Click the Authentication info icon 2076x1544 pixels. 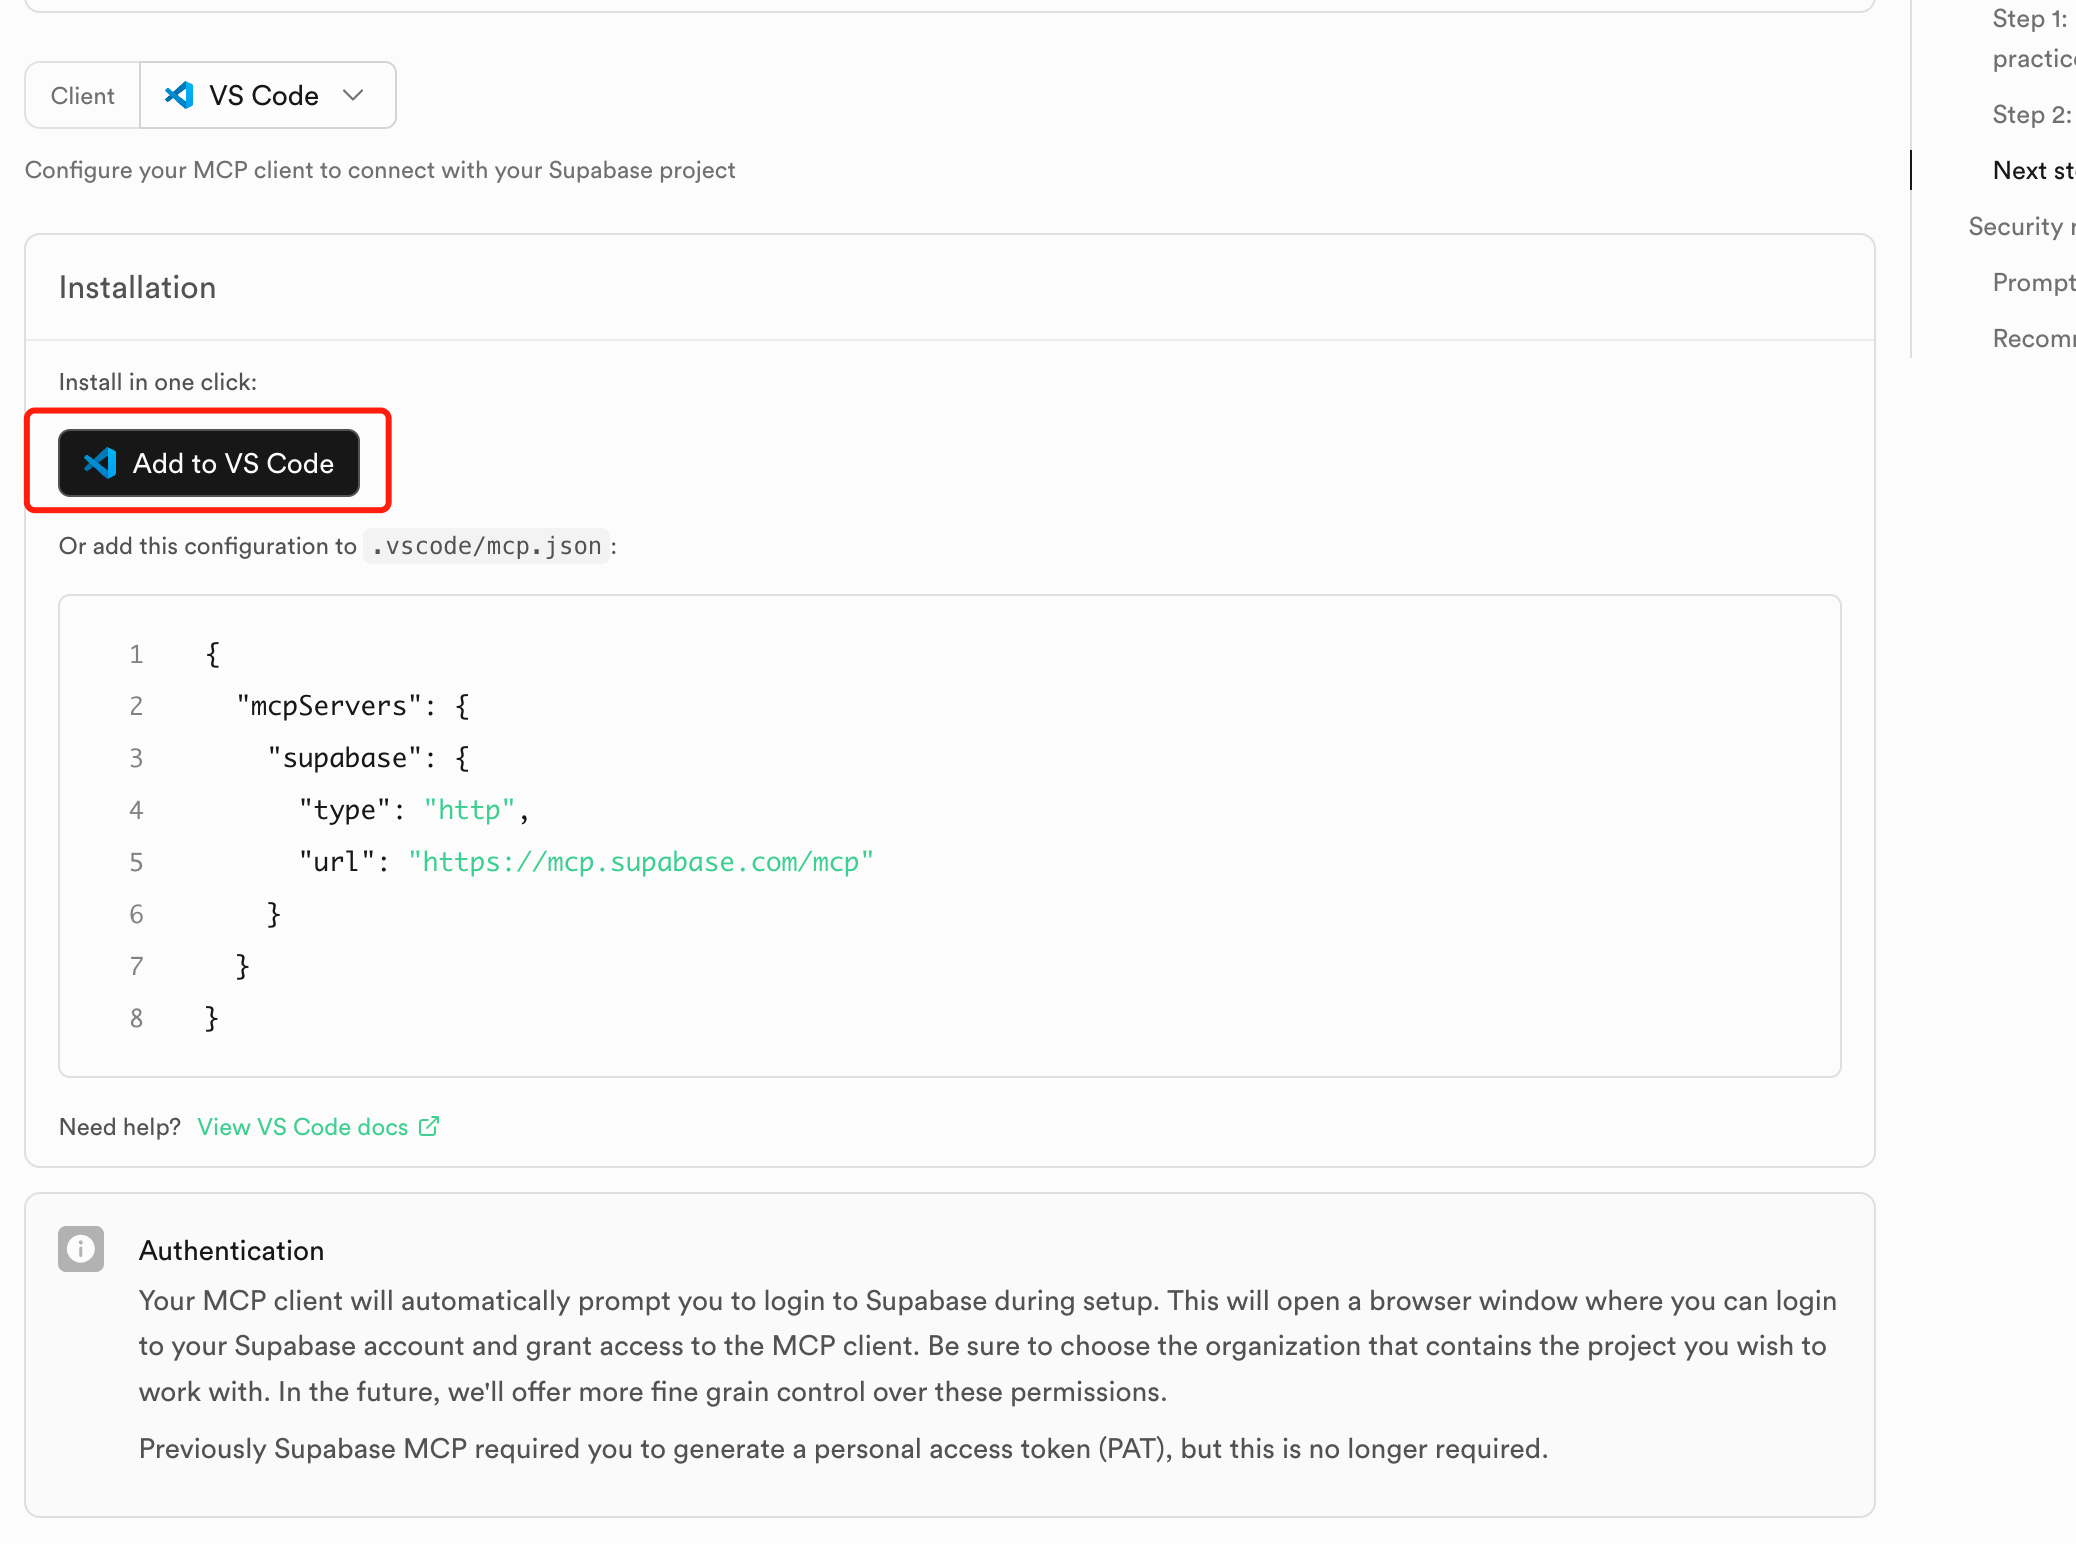click(81, 1249)
